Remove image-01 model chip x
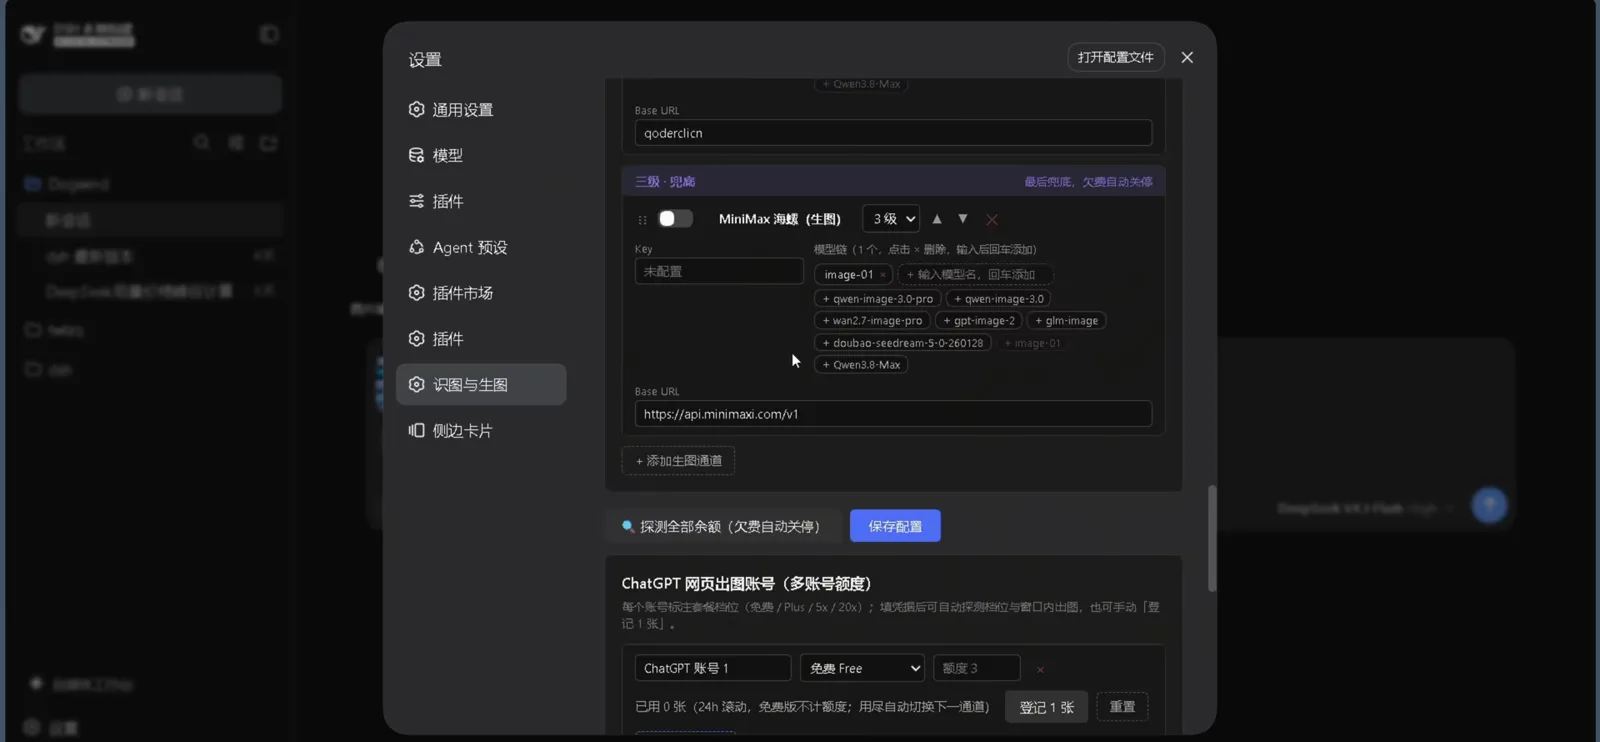 [883, 275]
